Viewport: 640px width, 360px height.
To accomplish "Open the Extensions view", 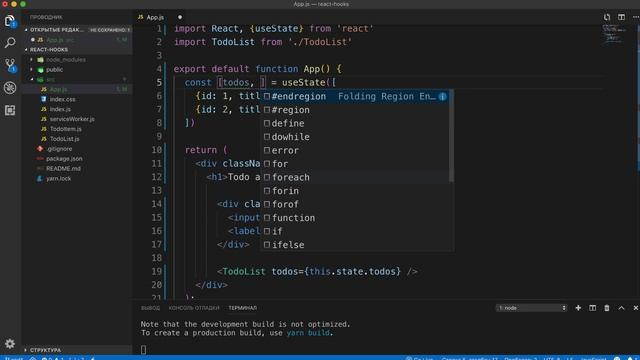I will (10, 110).
